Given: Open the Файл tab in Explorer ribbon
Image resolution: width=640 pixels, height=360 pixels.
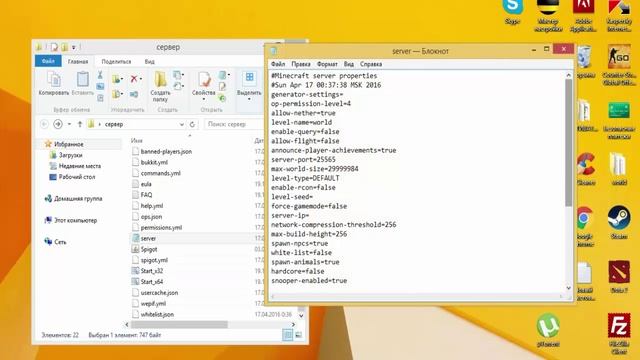Looking at the screenshot, I should (x=48, y=61).
